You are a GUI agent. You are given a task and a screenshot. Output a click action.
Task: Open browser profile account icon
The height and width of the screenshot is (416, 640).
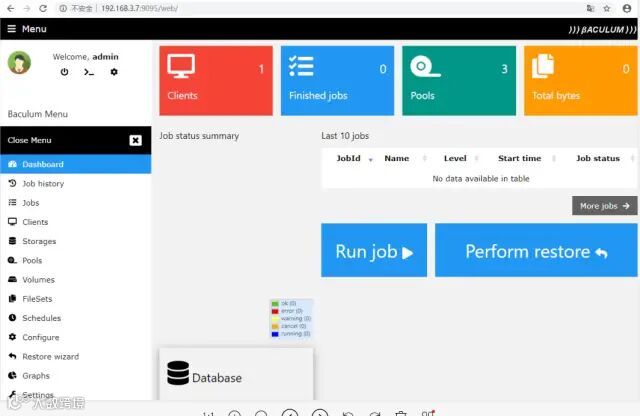(x=627, y=8)
